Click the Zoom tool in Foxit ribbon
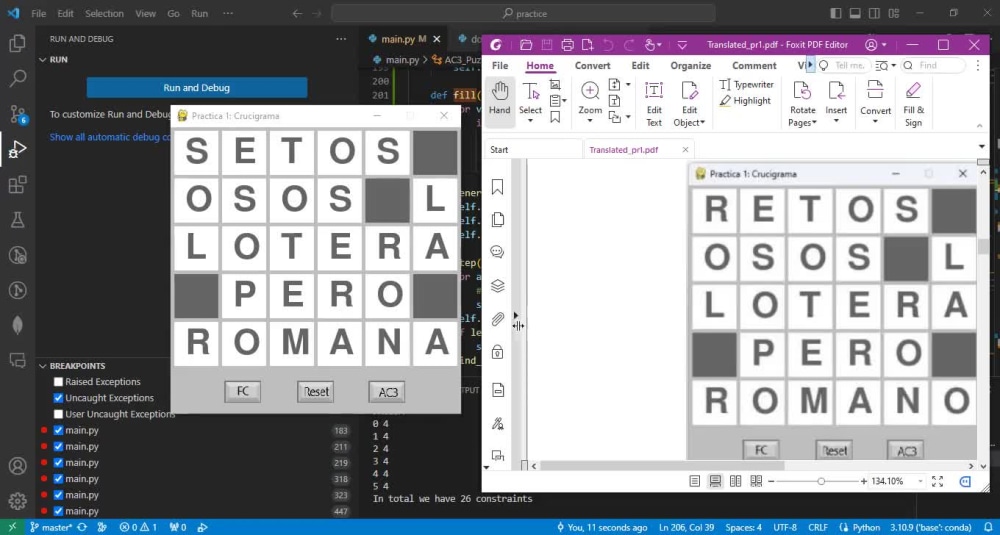Screen dimensions: 1000x535 point(590,102)
